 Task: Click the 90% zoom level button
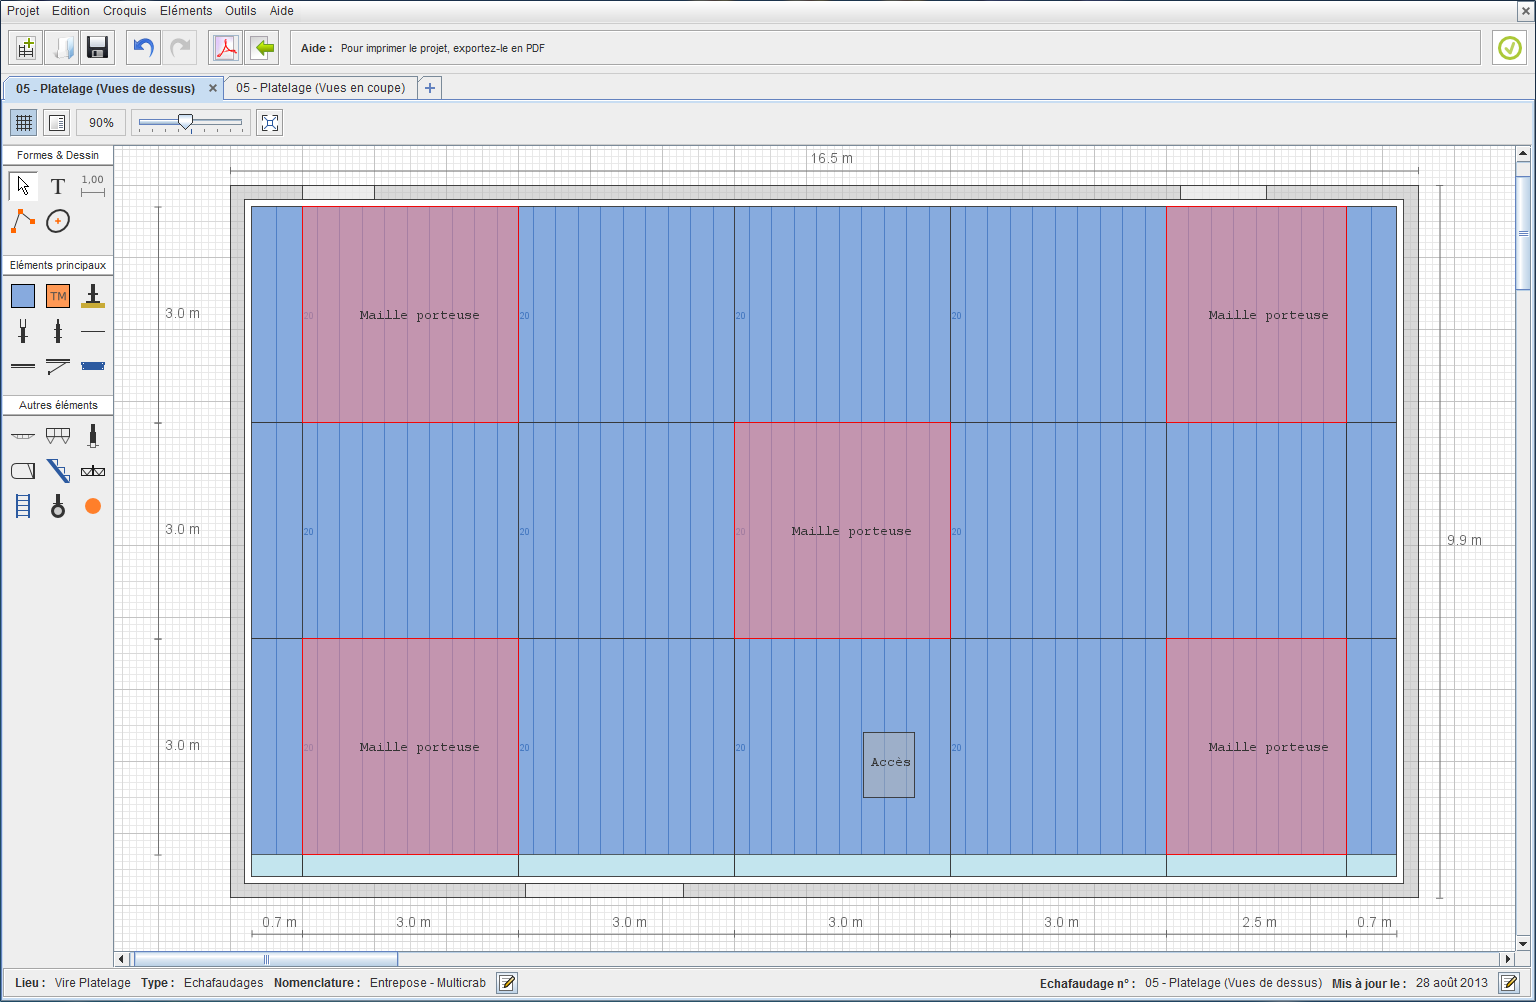(101, 123)
